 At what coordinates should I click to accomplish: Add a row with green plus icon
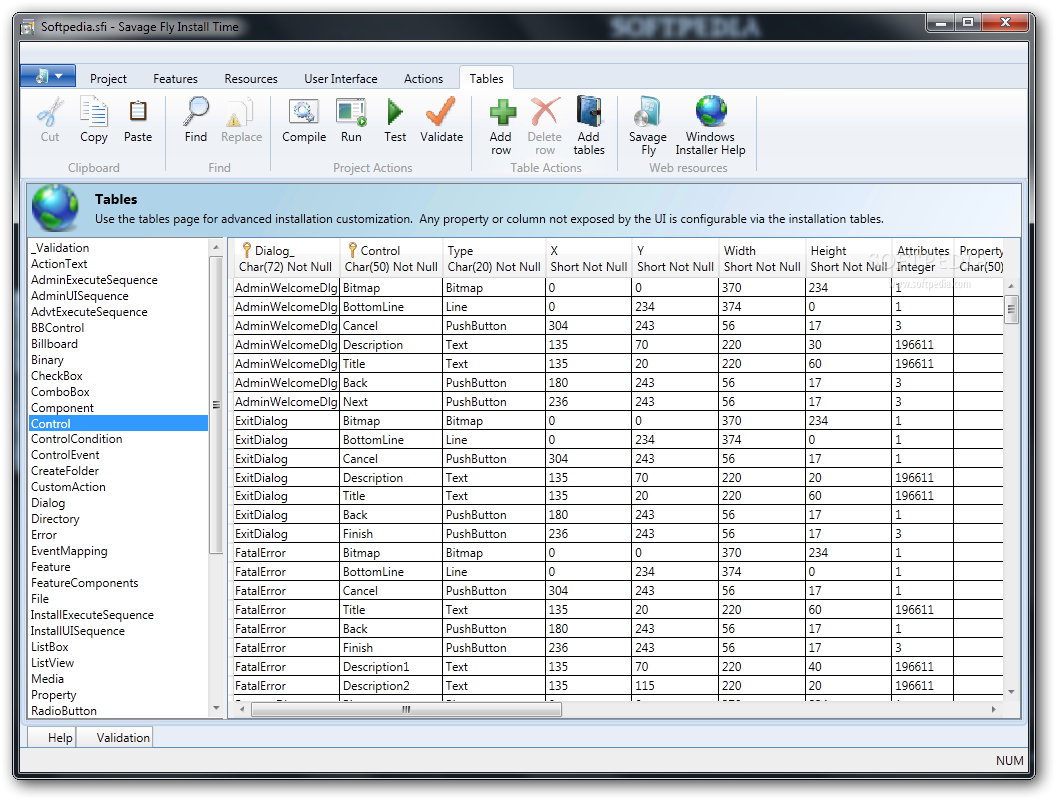click(x=502, y=112)
